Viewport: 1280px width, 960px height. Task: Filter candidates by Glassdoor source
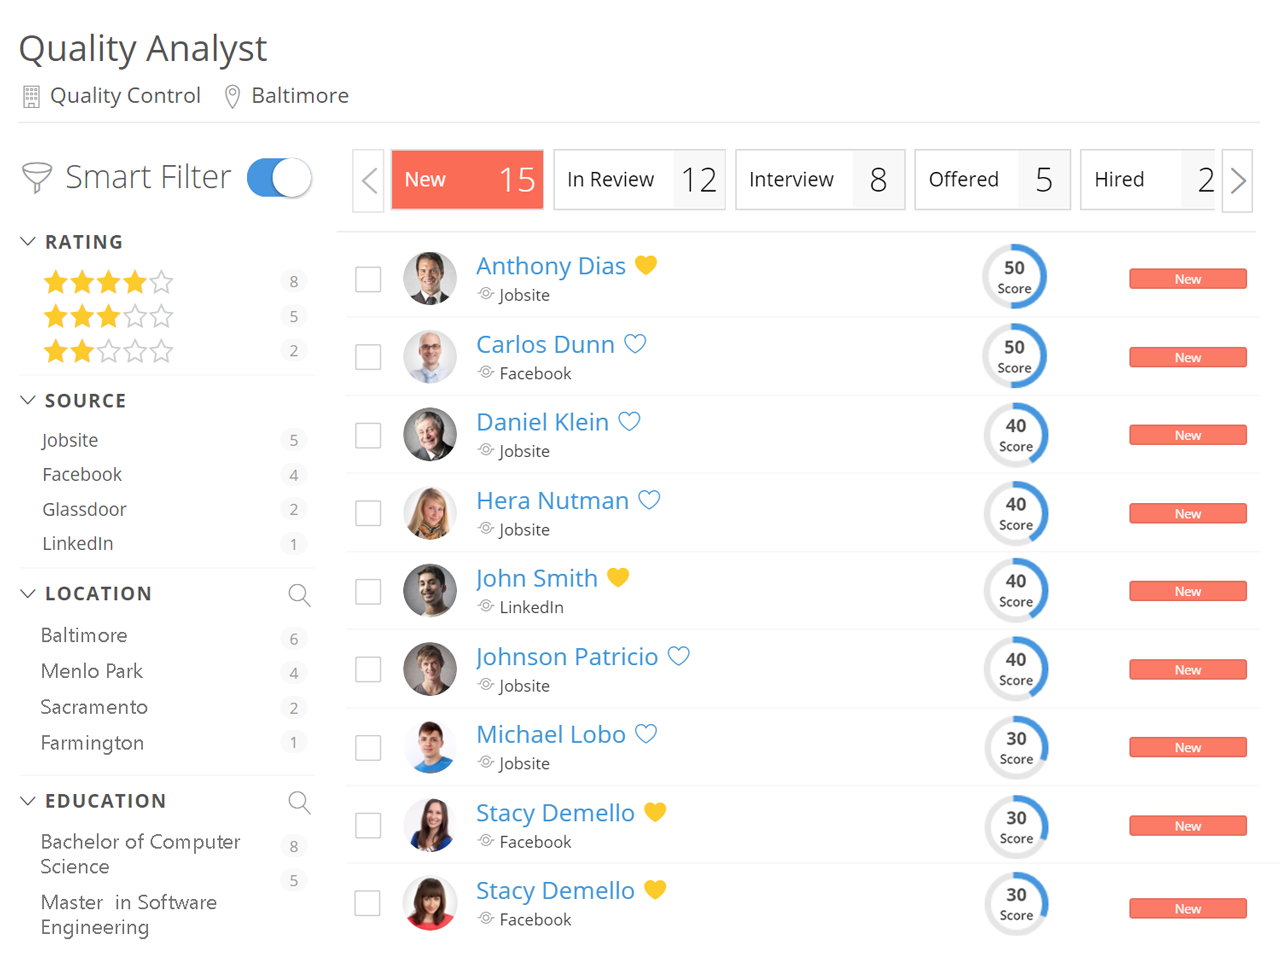[84, 509]
